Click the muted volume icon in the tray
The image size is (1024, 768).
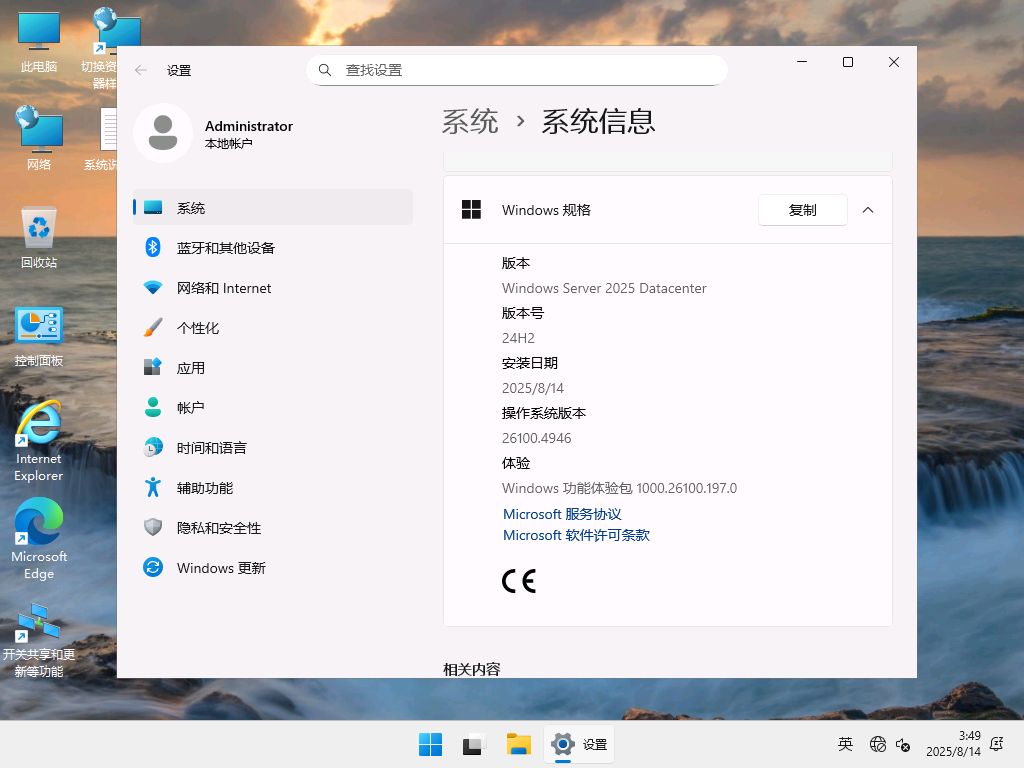903,744
